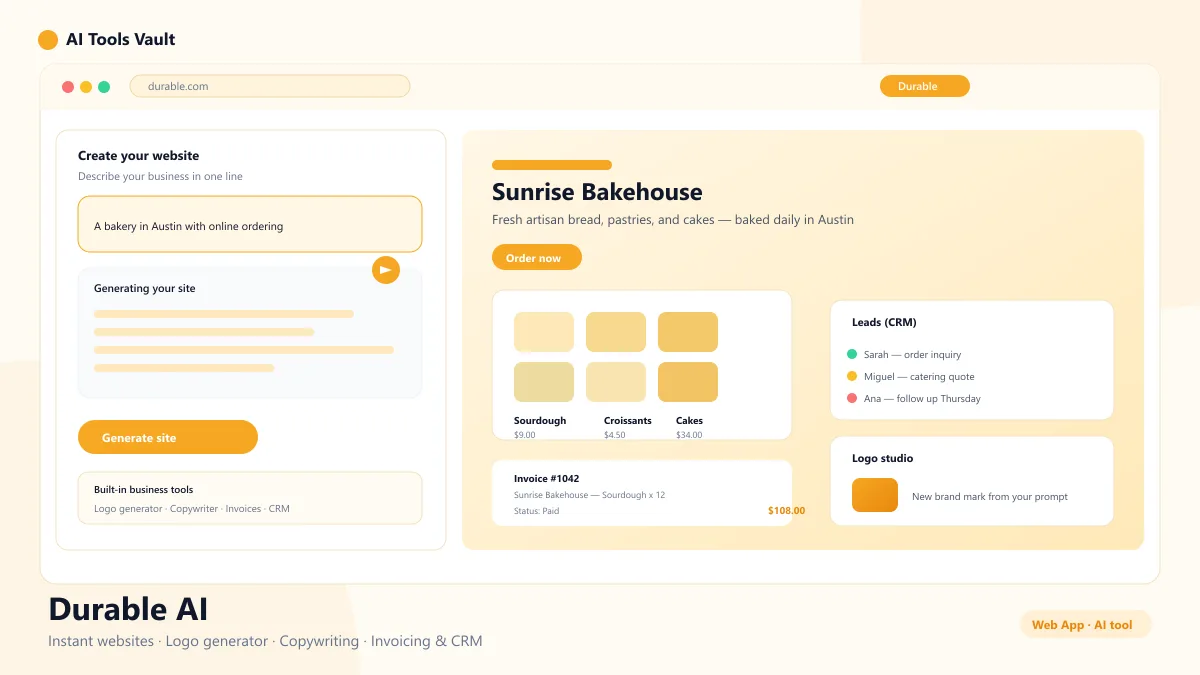
Task: Click the $9.00 price
Action: [525, 435]
